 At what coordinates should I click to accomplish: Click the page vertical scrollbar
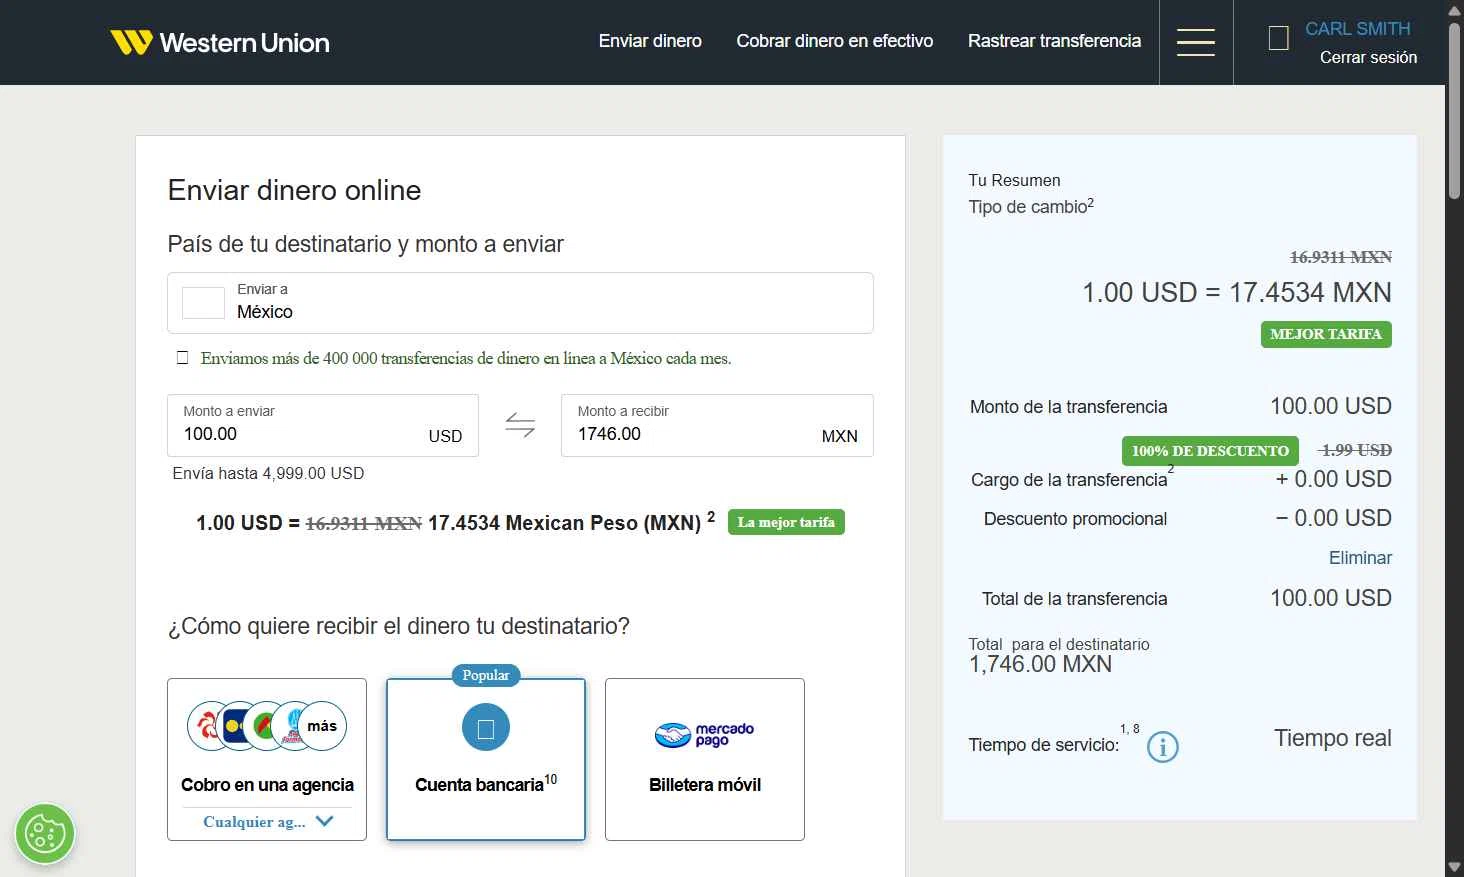click(x=1454, y=110)
